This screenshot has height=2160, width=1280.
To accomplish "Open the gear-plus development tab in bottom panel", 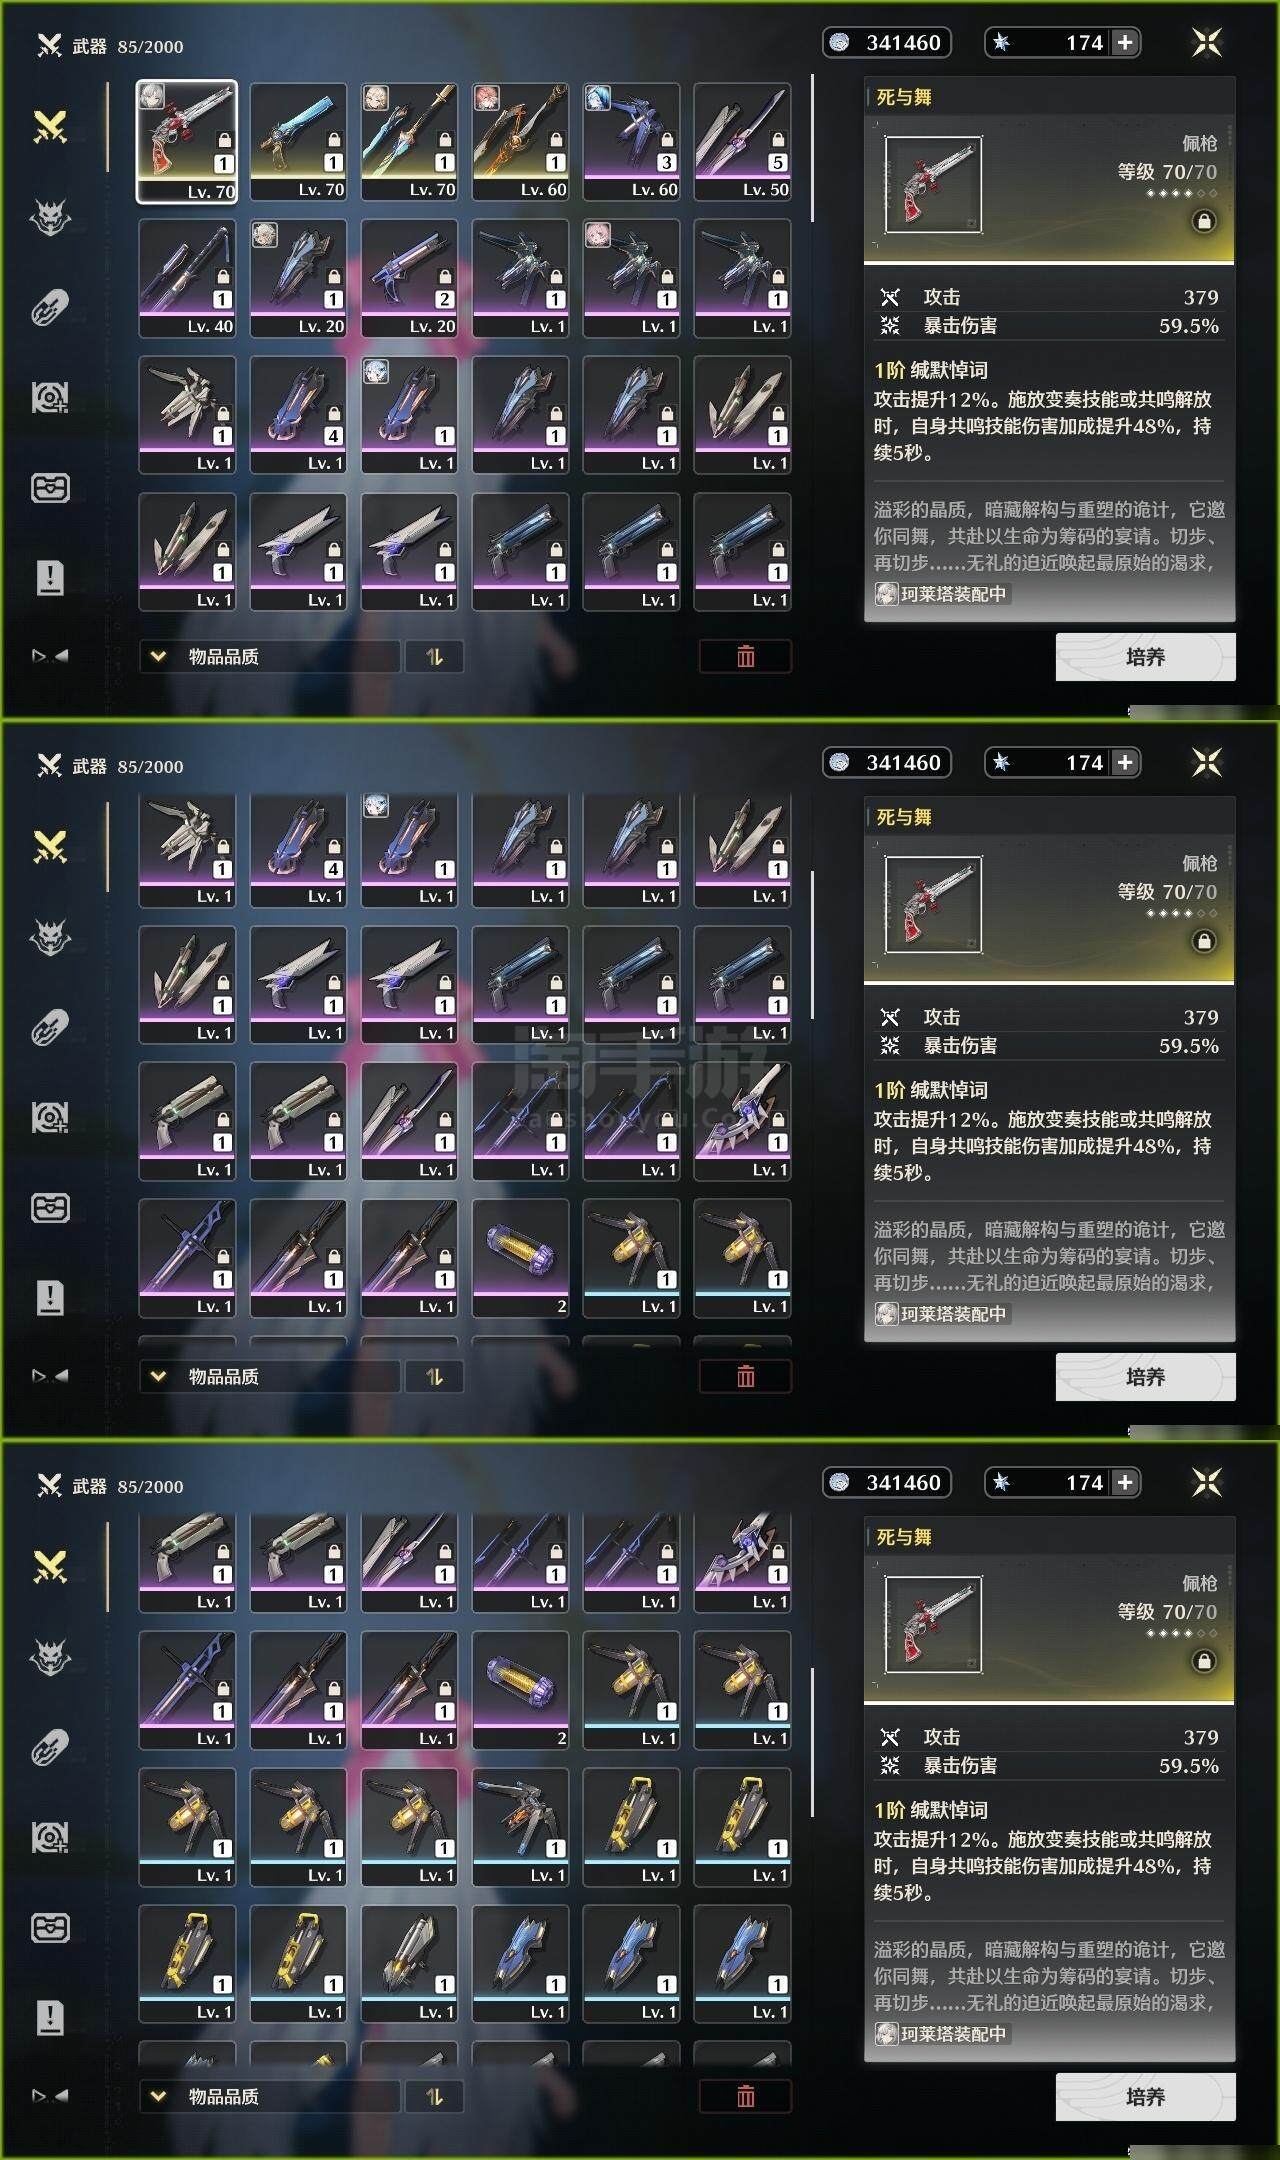I will [51, 1837].
